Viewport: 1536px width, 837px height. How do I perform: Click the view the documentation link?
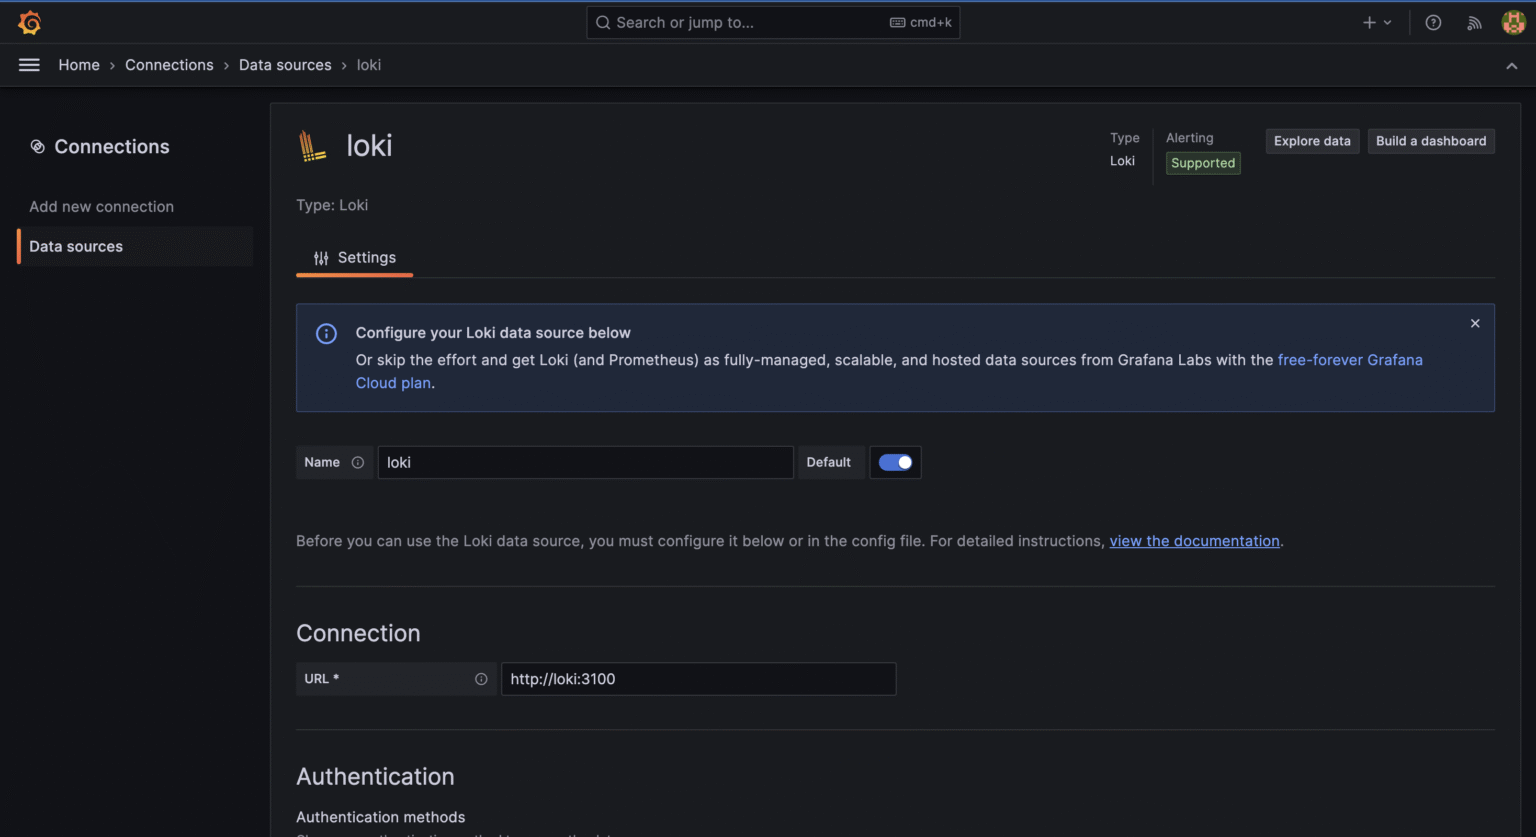click(1194, 540)
